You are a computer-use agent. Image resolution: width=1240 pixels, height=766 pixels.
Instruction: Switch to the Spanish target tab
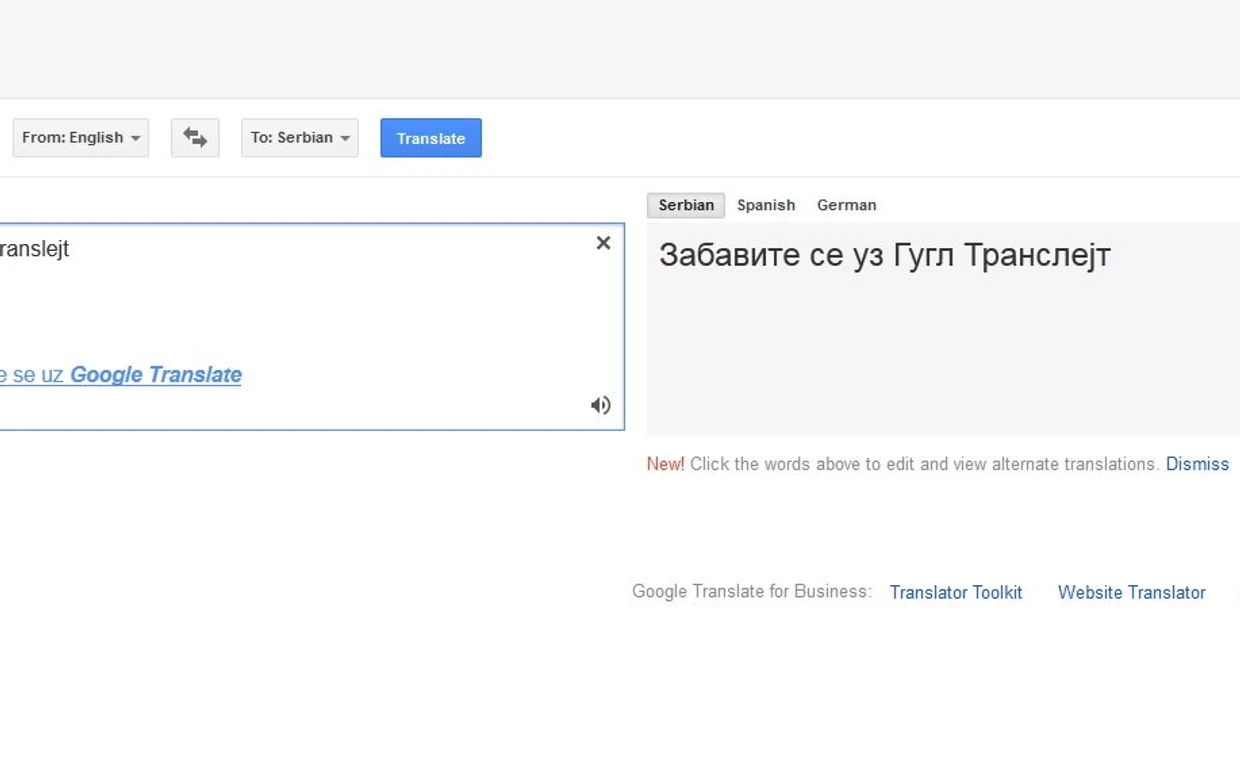pos(766,205)
